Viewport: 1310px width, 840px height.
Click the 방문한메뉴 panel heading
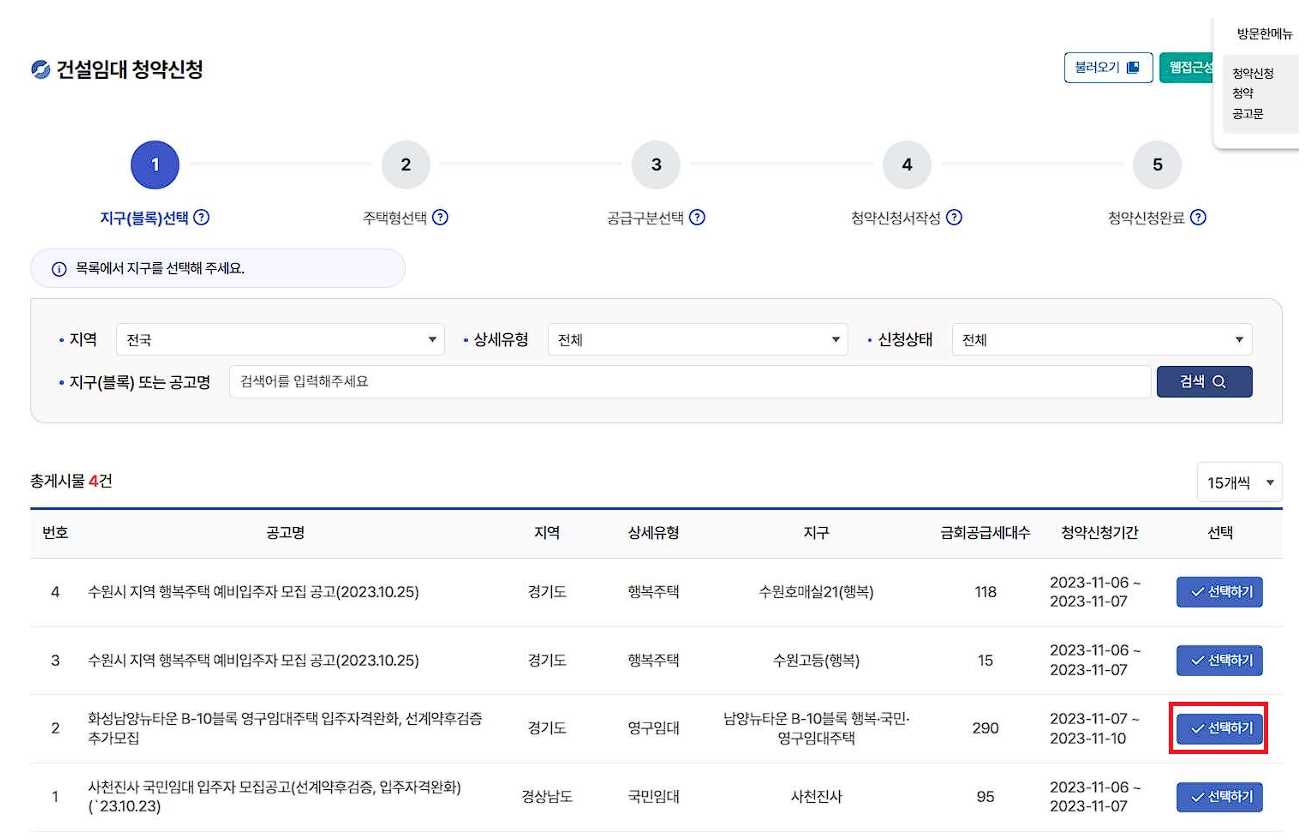[x=1265, y=34]
